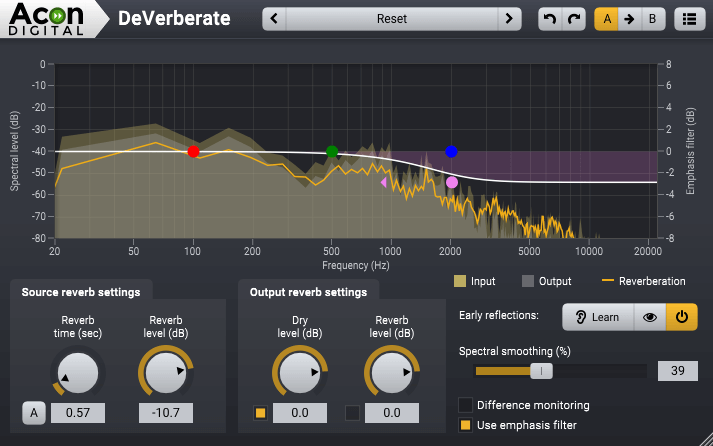Switch to the B settings slot

[x=653, y=19]
